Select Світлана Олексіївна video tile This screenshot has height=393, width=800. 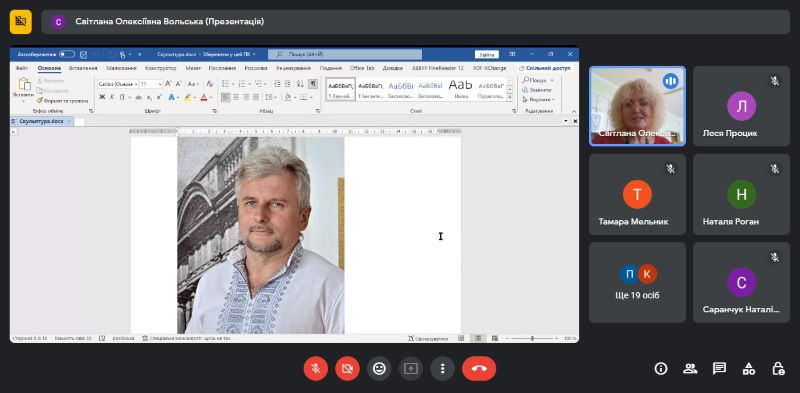tap(637, 106)
